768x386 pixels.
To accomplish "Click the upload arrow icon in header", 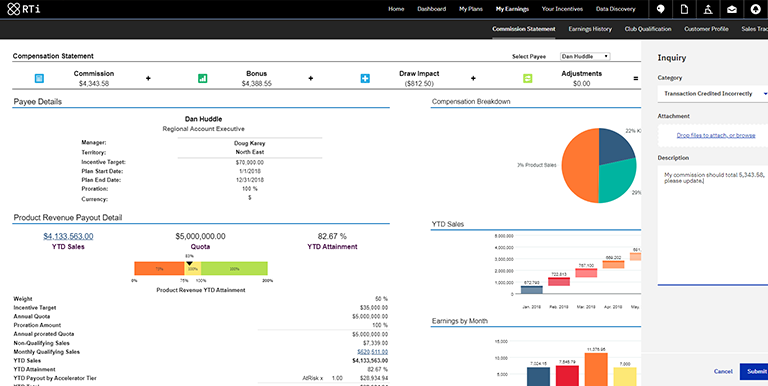I will [756, 9].
